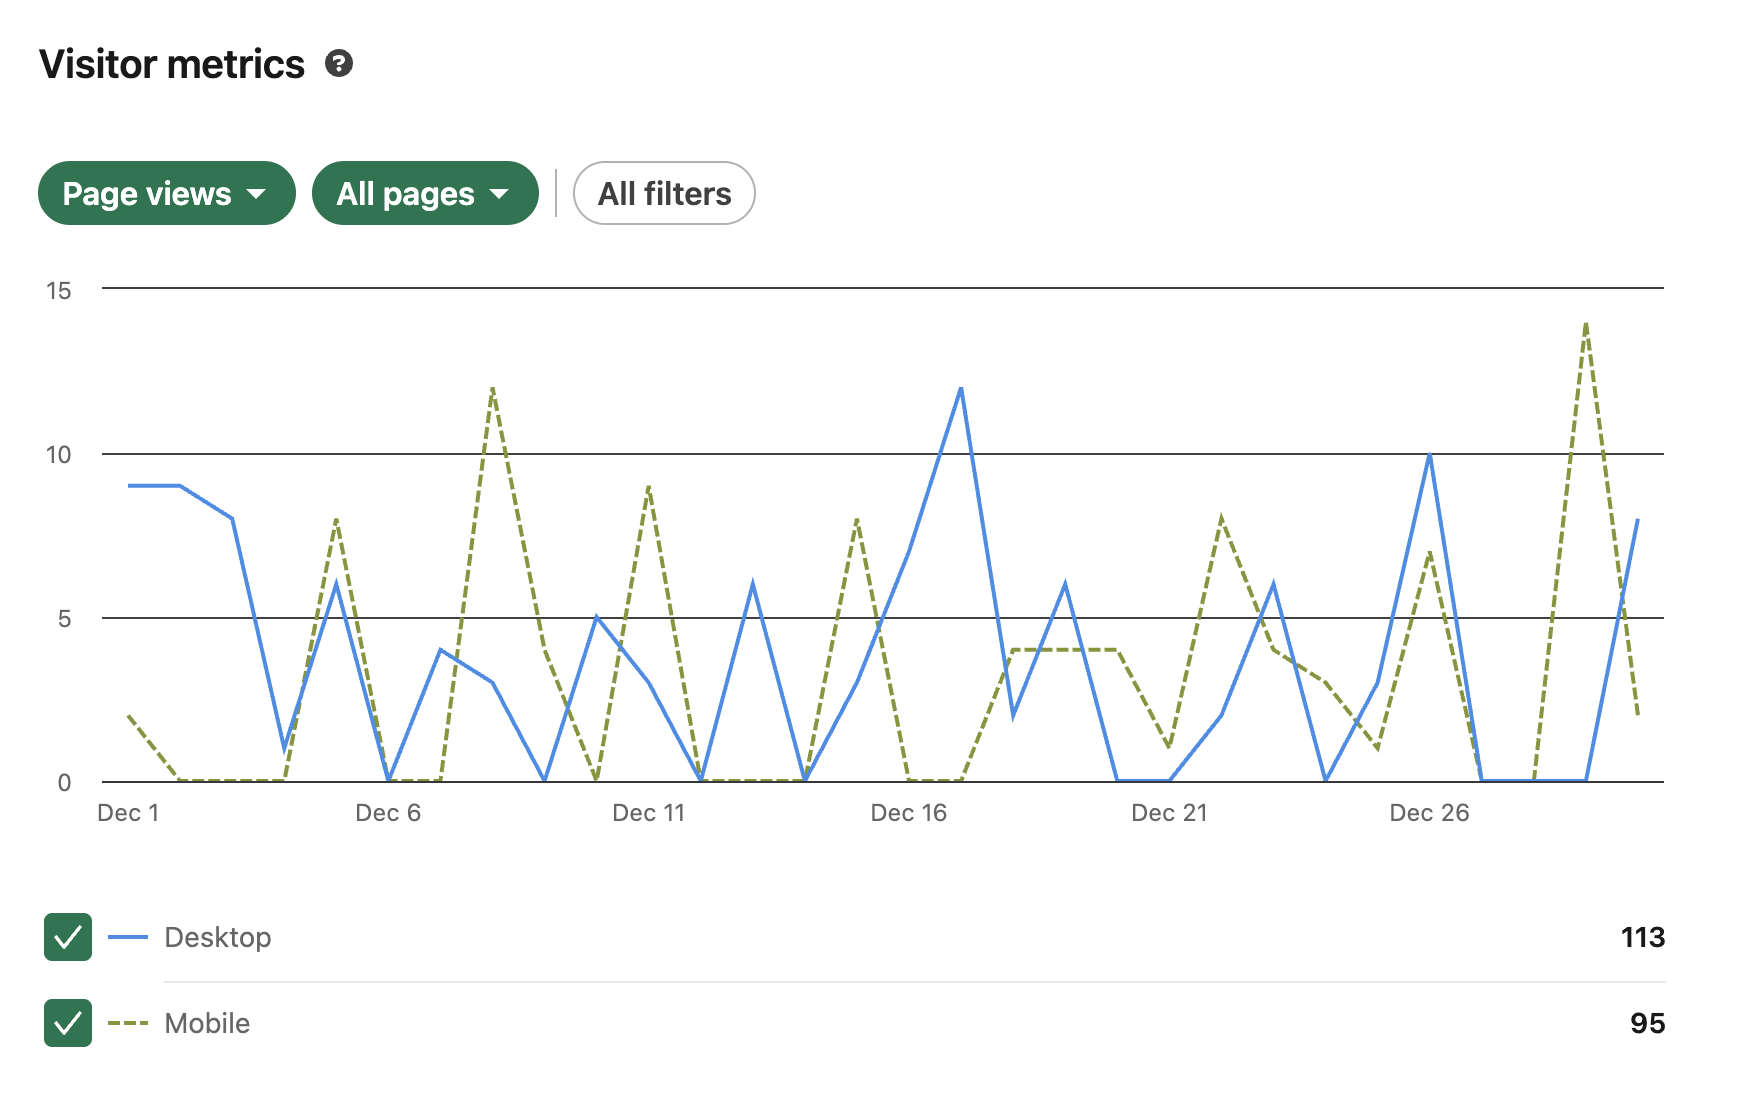
Task: Select the Desktop total value 113
Action: pos(1643,937)
